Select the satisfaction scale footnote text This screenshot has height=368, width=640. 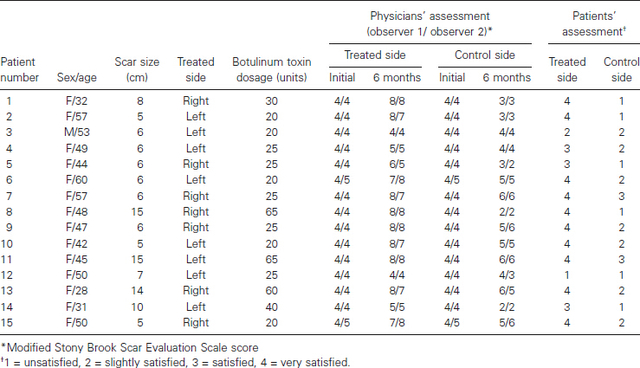(175, 362)
